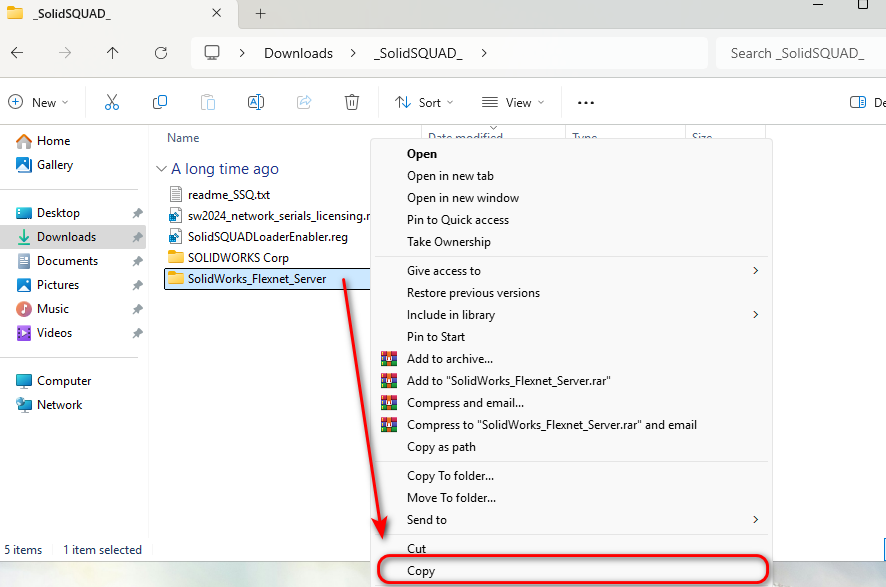The height and width of the screenshot is (587, 886).
Task: Expand chevron after Downloads in address bar
Action: (353, 53)
